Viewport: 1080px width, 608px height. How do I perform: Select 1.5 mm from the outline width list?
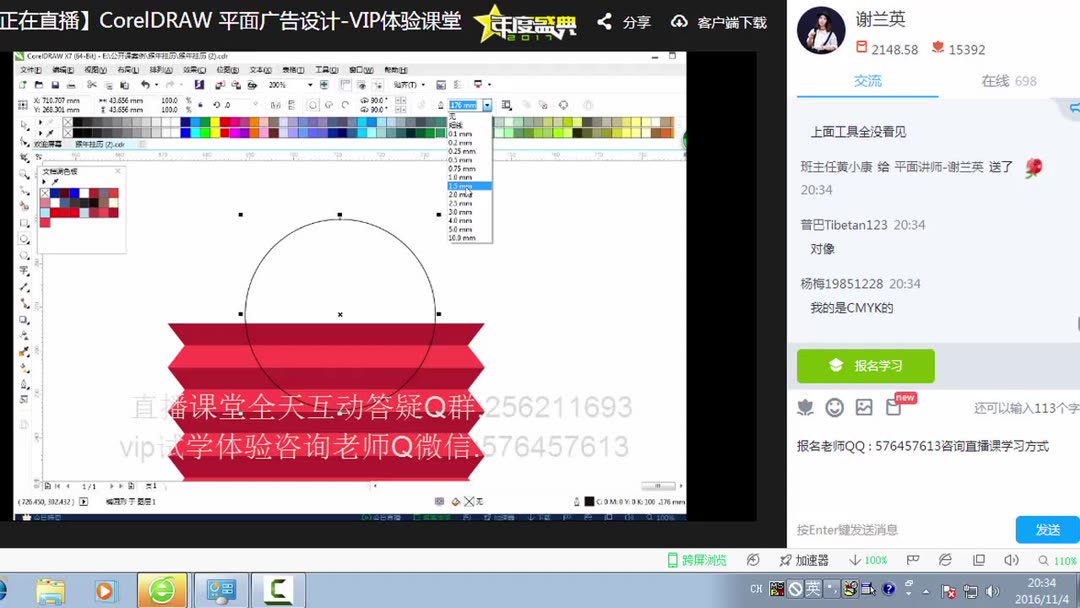[x=465, y=186]
